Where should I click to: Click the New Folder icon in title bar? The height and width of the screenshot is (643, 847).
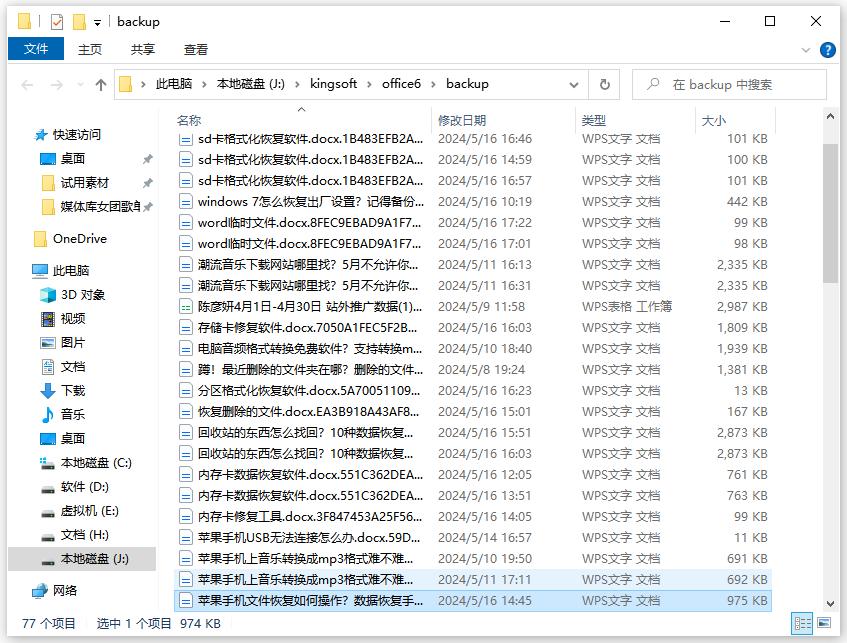click(79, 21)
